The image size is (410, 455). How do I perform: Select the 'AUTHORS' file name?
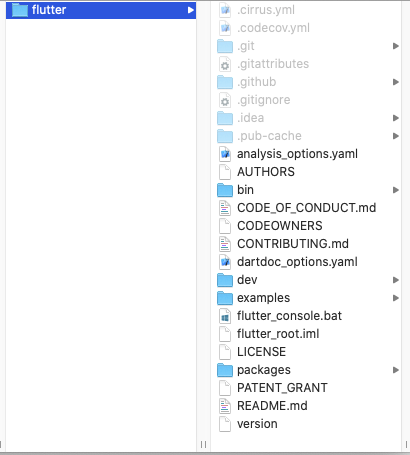[266, 172]
